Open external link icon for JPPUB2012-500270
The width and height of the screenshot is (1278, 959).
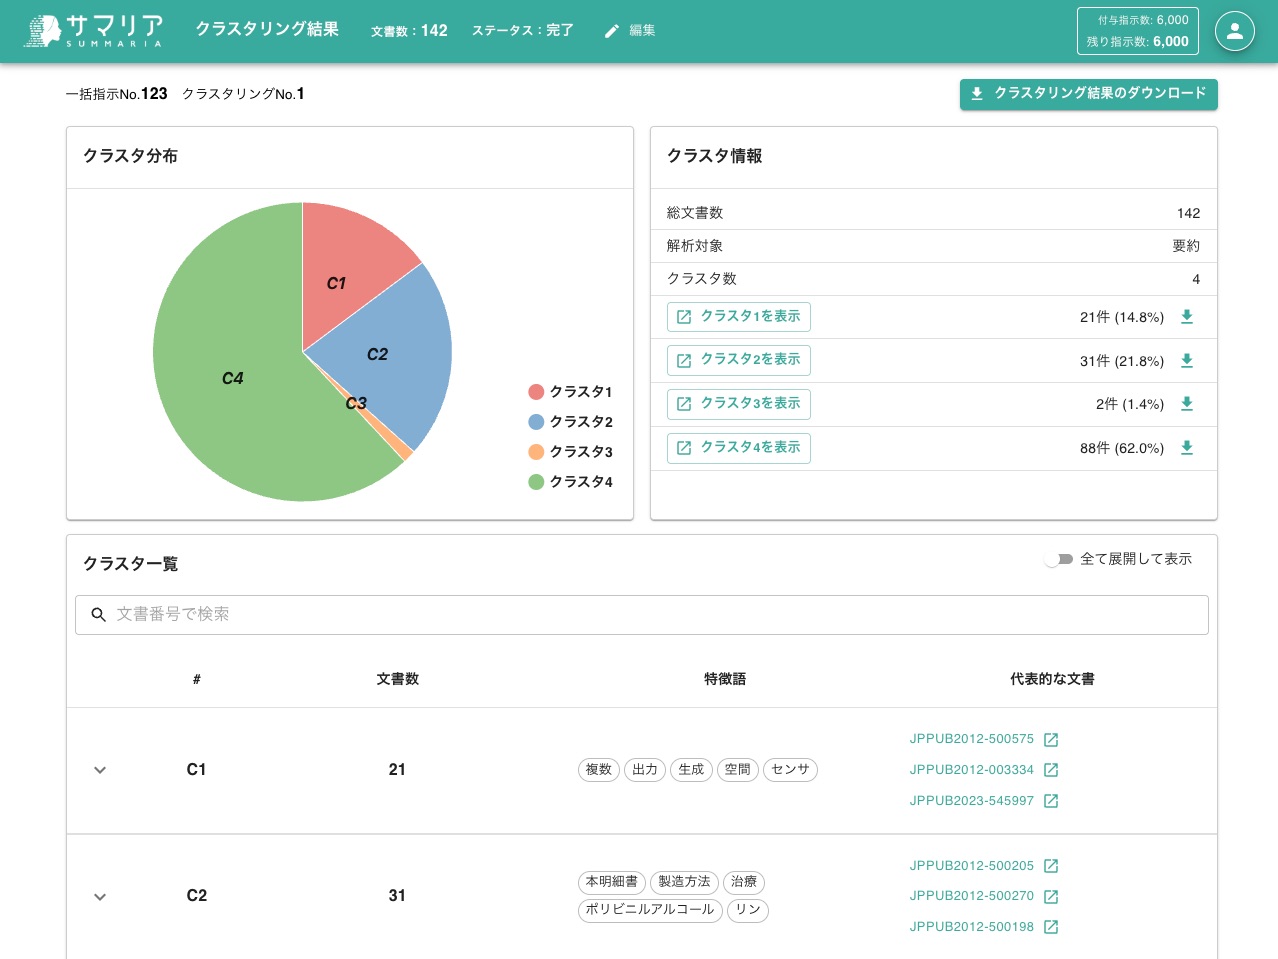1051,897
